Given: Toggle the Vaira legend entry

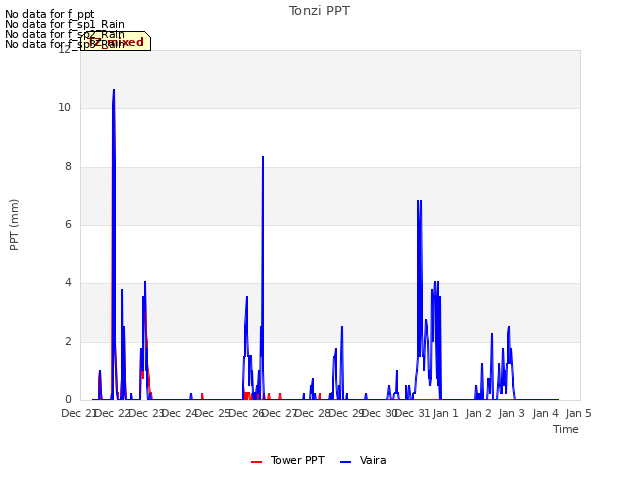Looking at the screenshot, I should click(363, 460).
